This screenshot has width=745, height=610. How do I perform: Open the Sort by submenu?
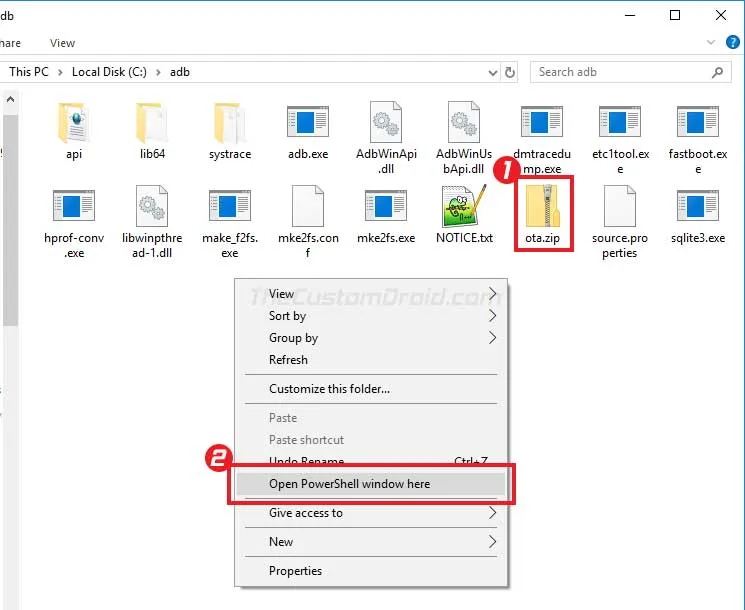pyautogui.click(x=371, y=316)
